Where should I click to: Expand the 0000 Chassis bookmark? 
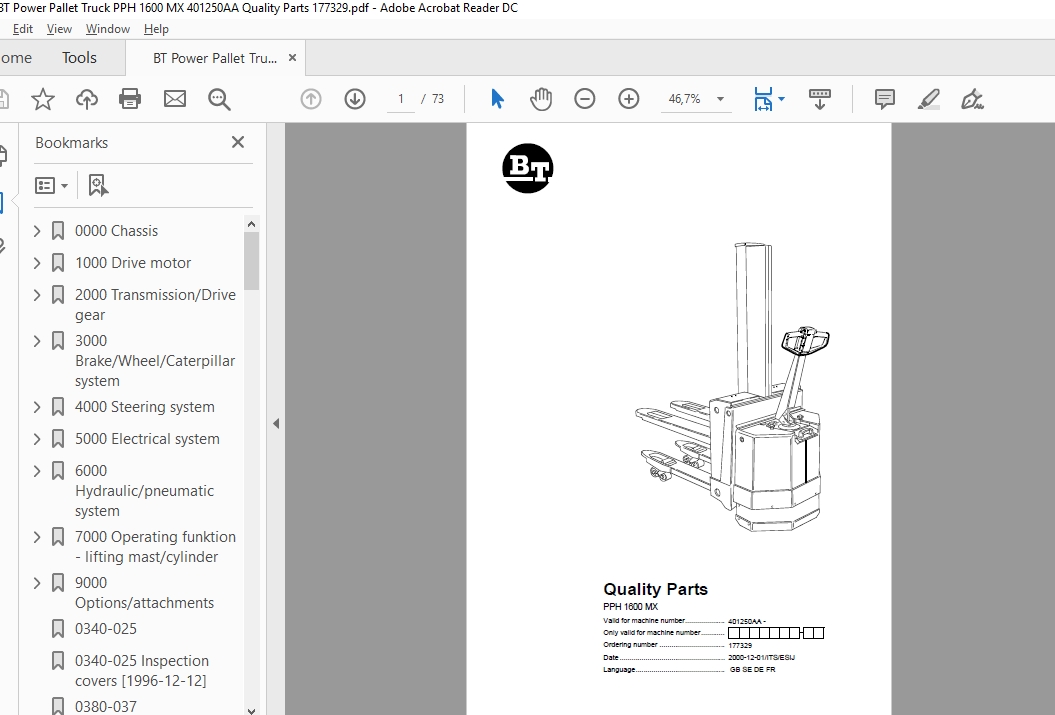(x=37, y=231)
